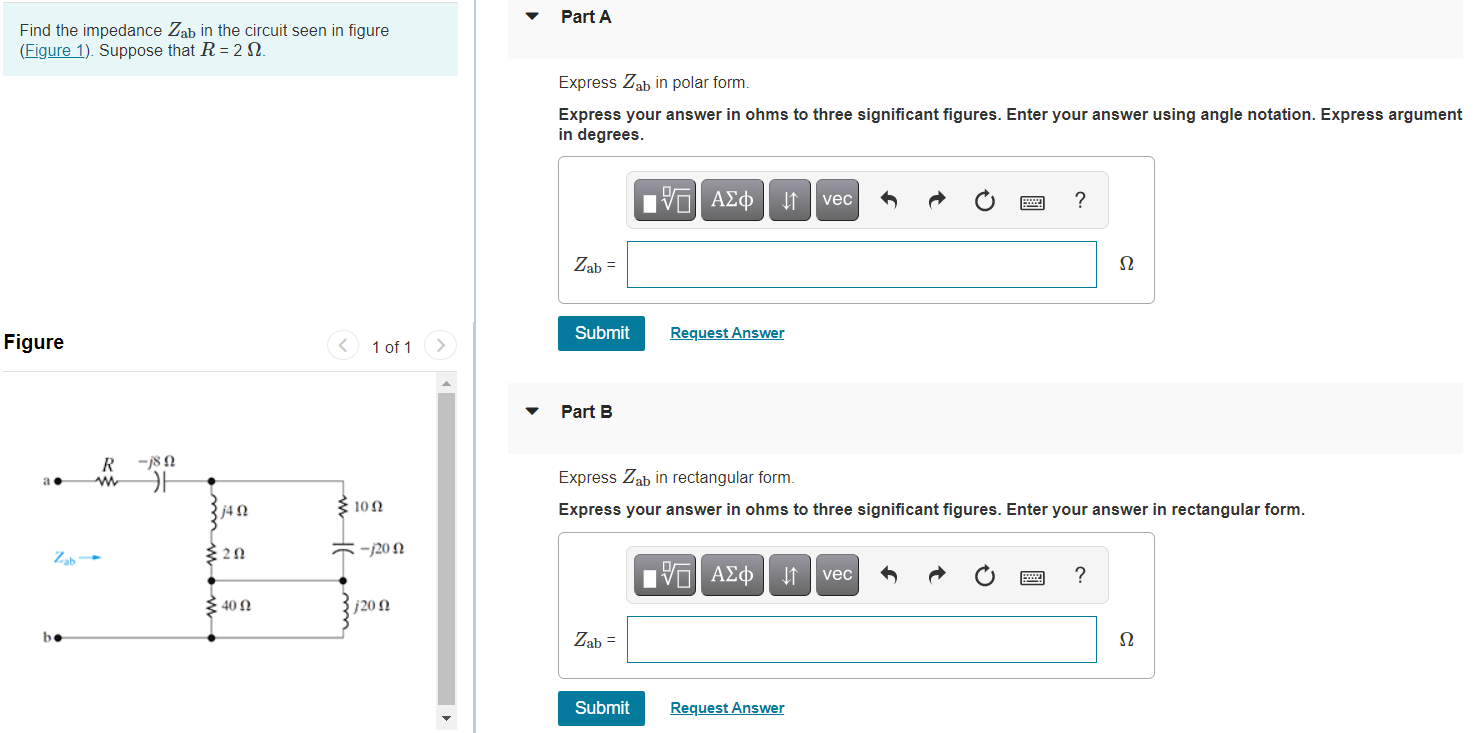
Task: Reset the Part A answer field
Action: point(985,201)
